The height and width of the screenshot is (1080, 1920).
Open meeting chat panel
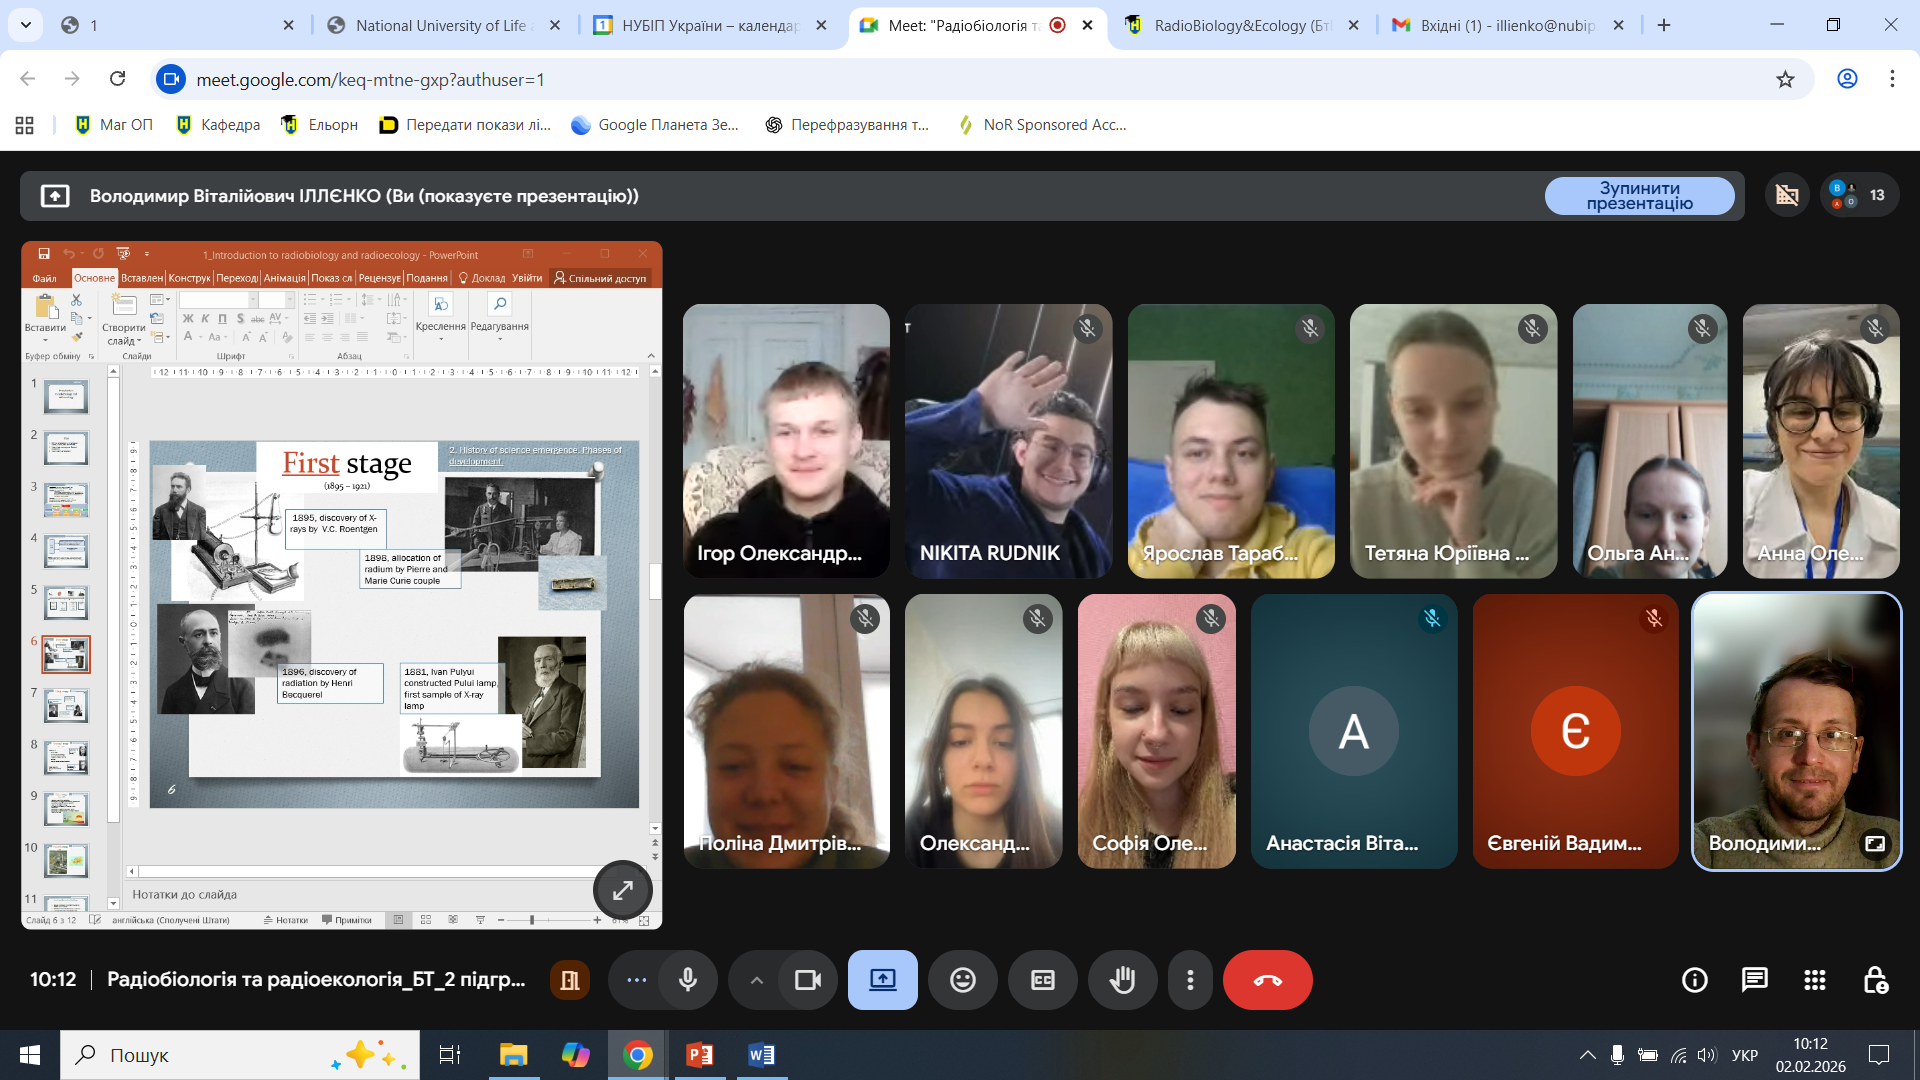tap(1754, 980)
